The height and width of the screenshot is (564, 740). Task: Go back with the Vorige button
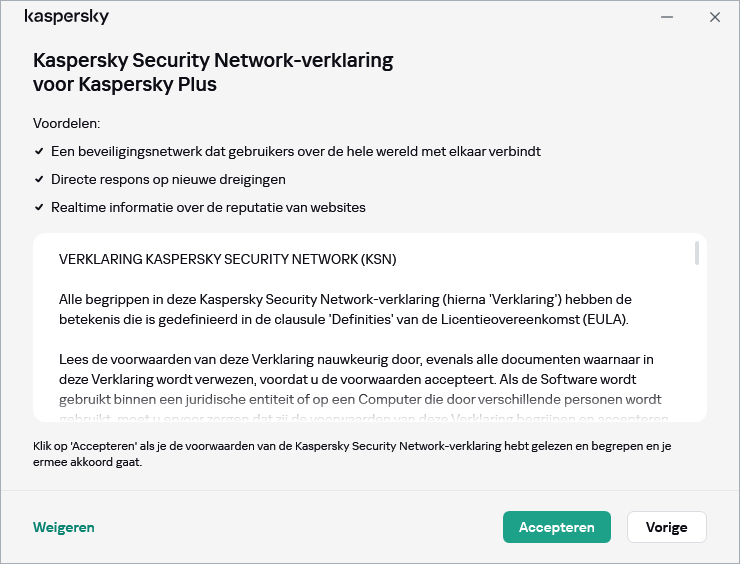(x=666, y=527)
